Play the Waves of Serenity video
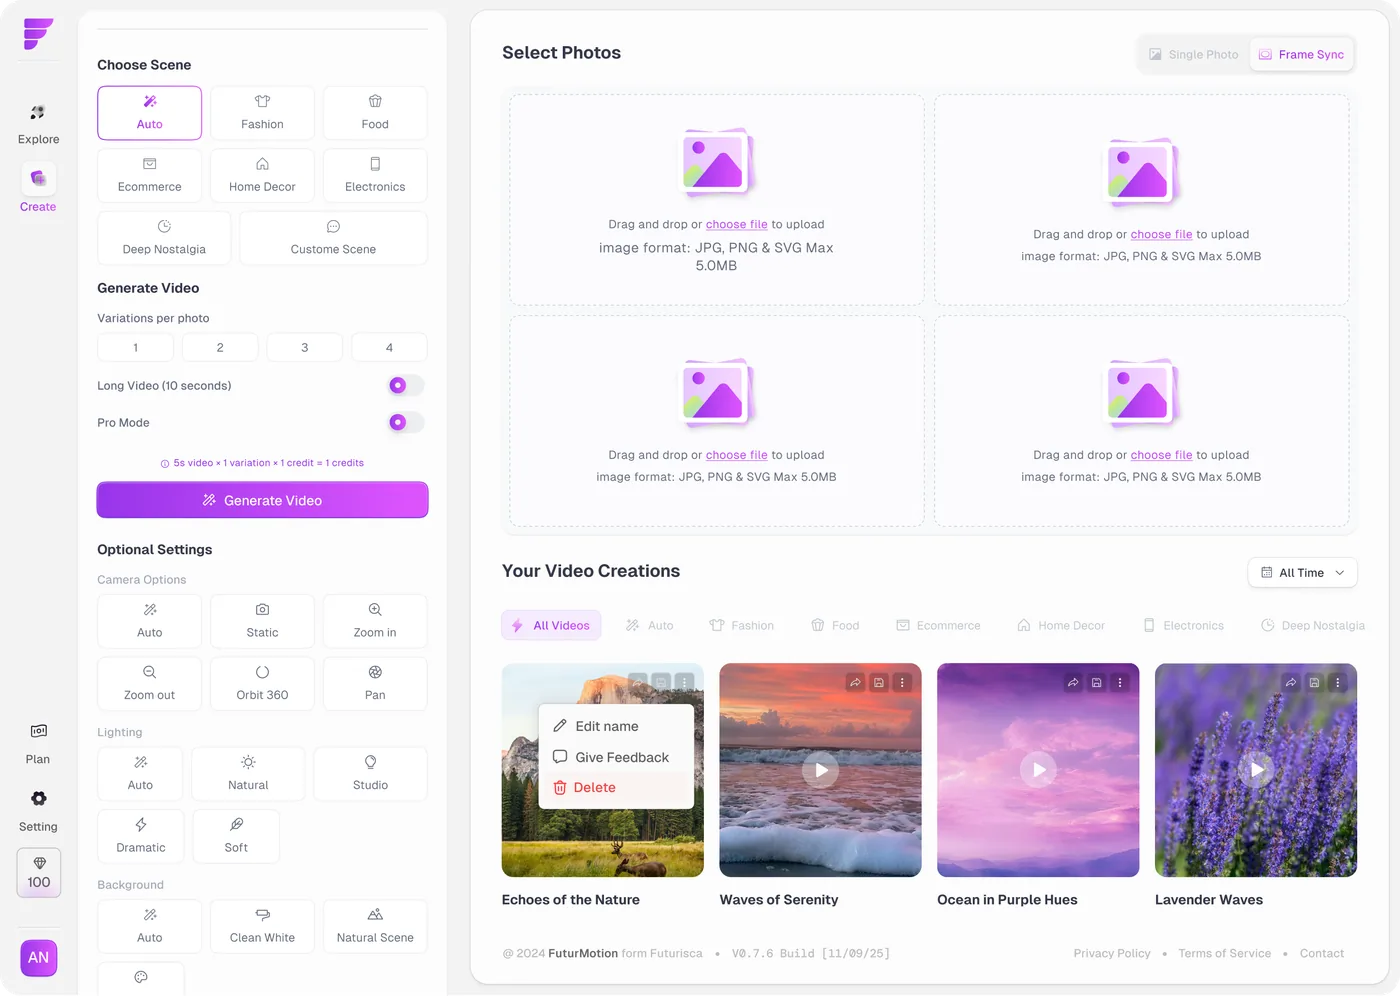This screenshot has height=996, width=1400. pyautogui.click(x=820, y=770)
